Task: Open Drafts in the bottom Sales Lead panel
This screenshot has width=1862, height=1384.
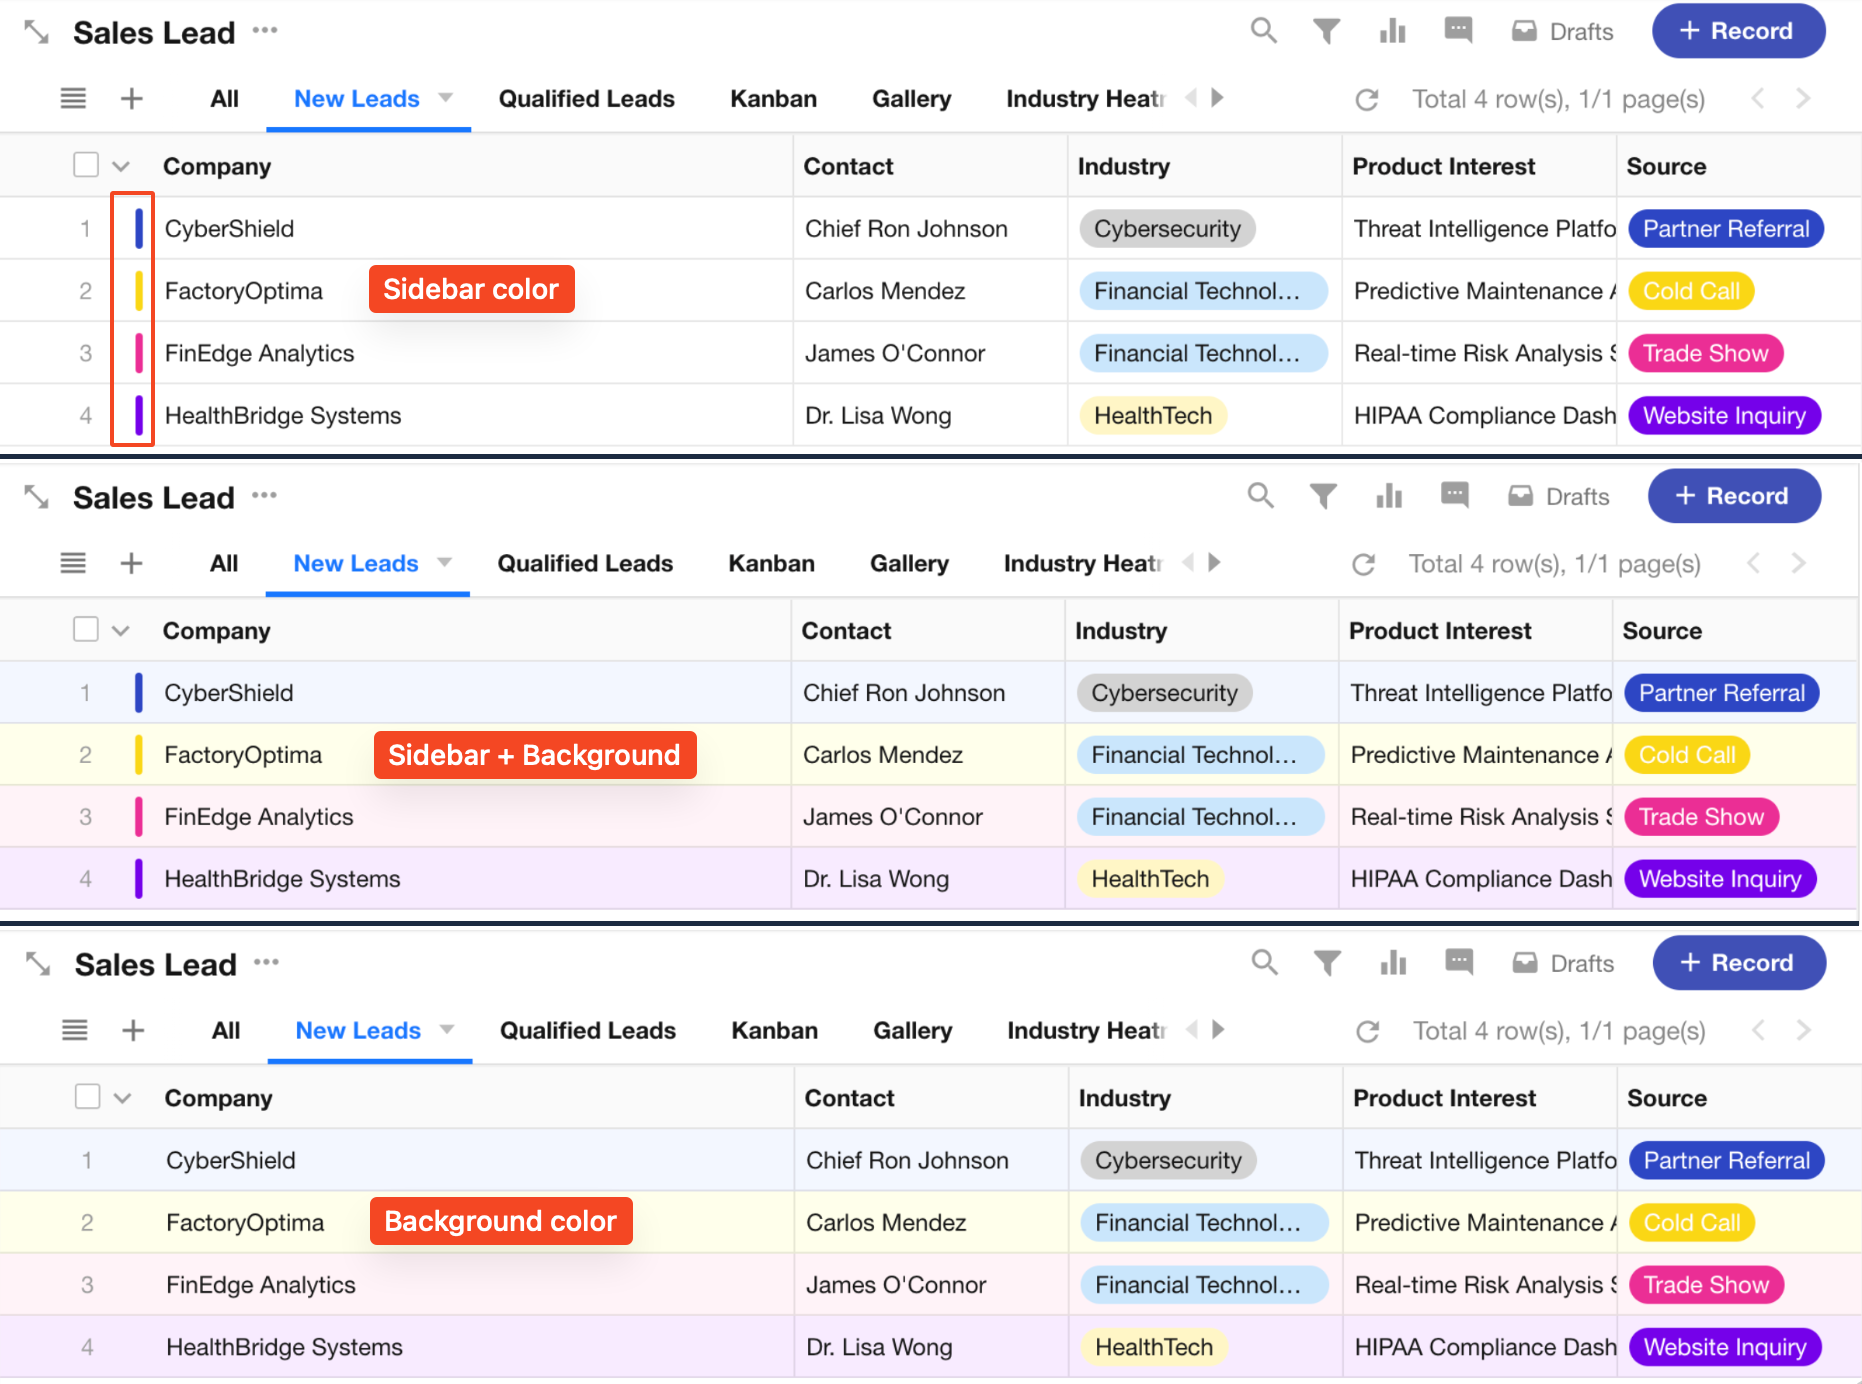Action: (1563, 963)
